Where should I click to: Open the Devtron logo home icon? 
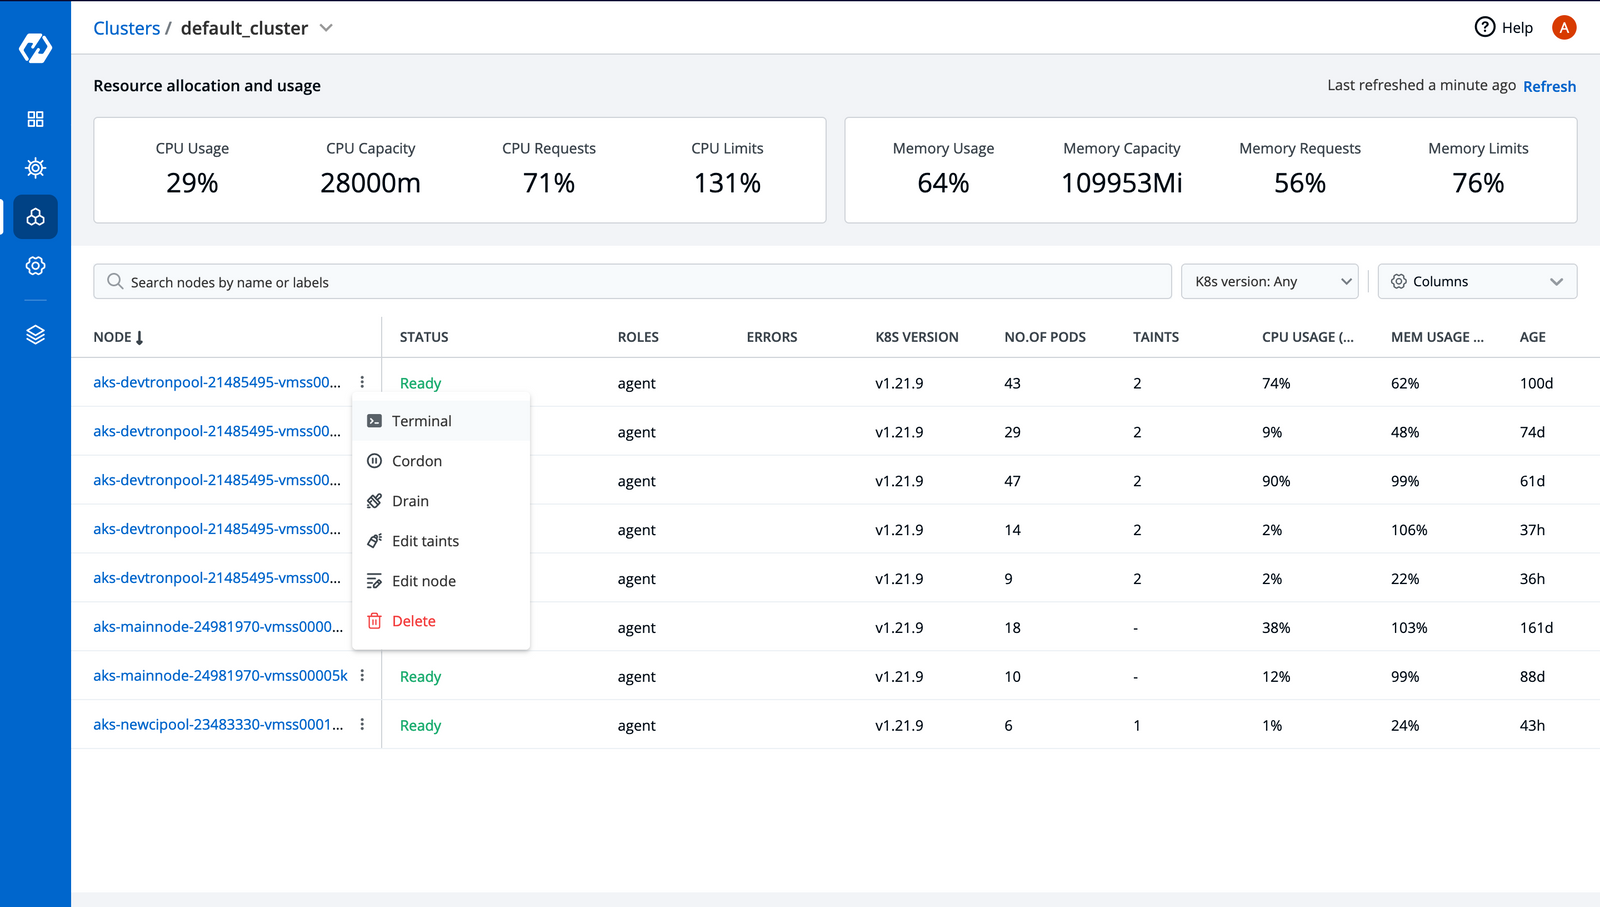(35, 47)
